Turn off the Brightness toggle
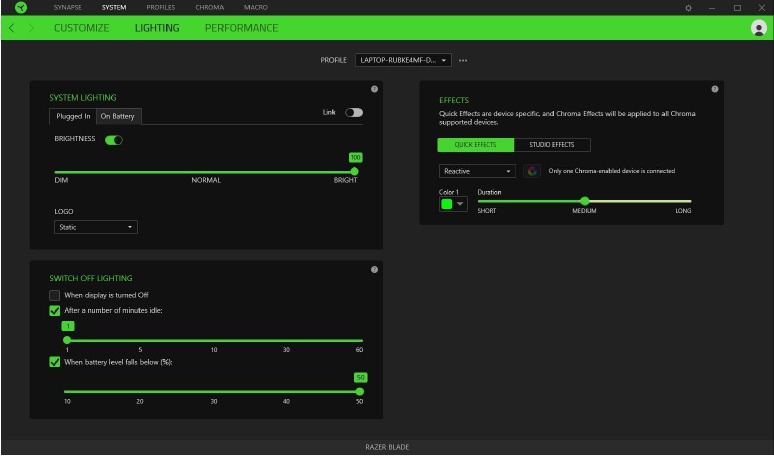774x457 pixels. pyautogui.click(x=114, y=140)
